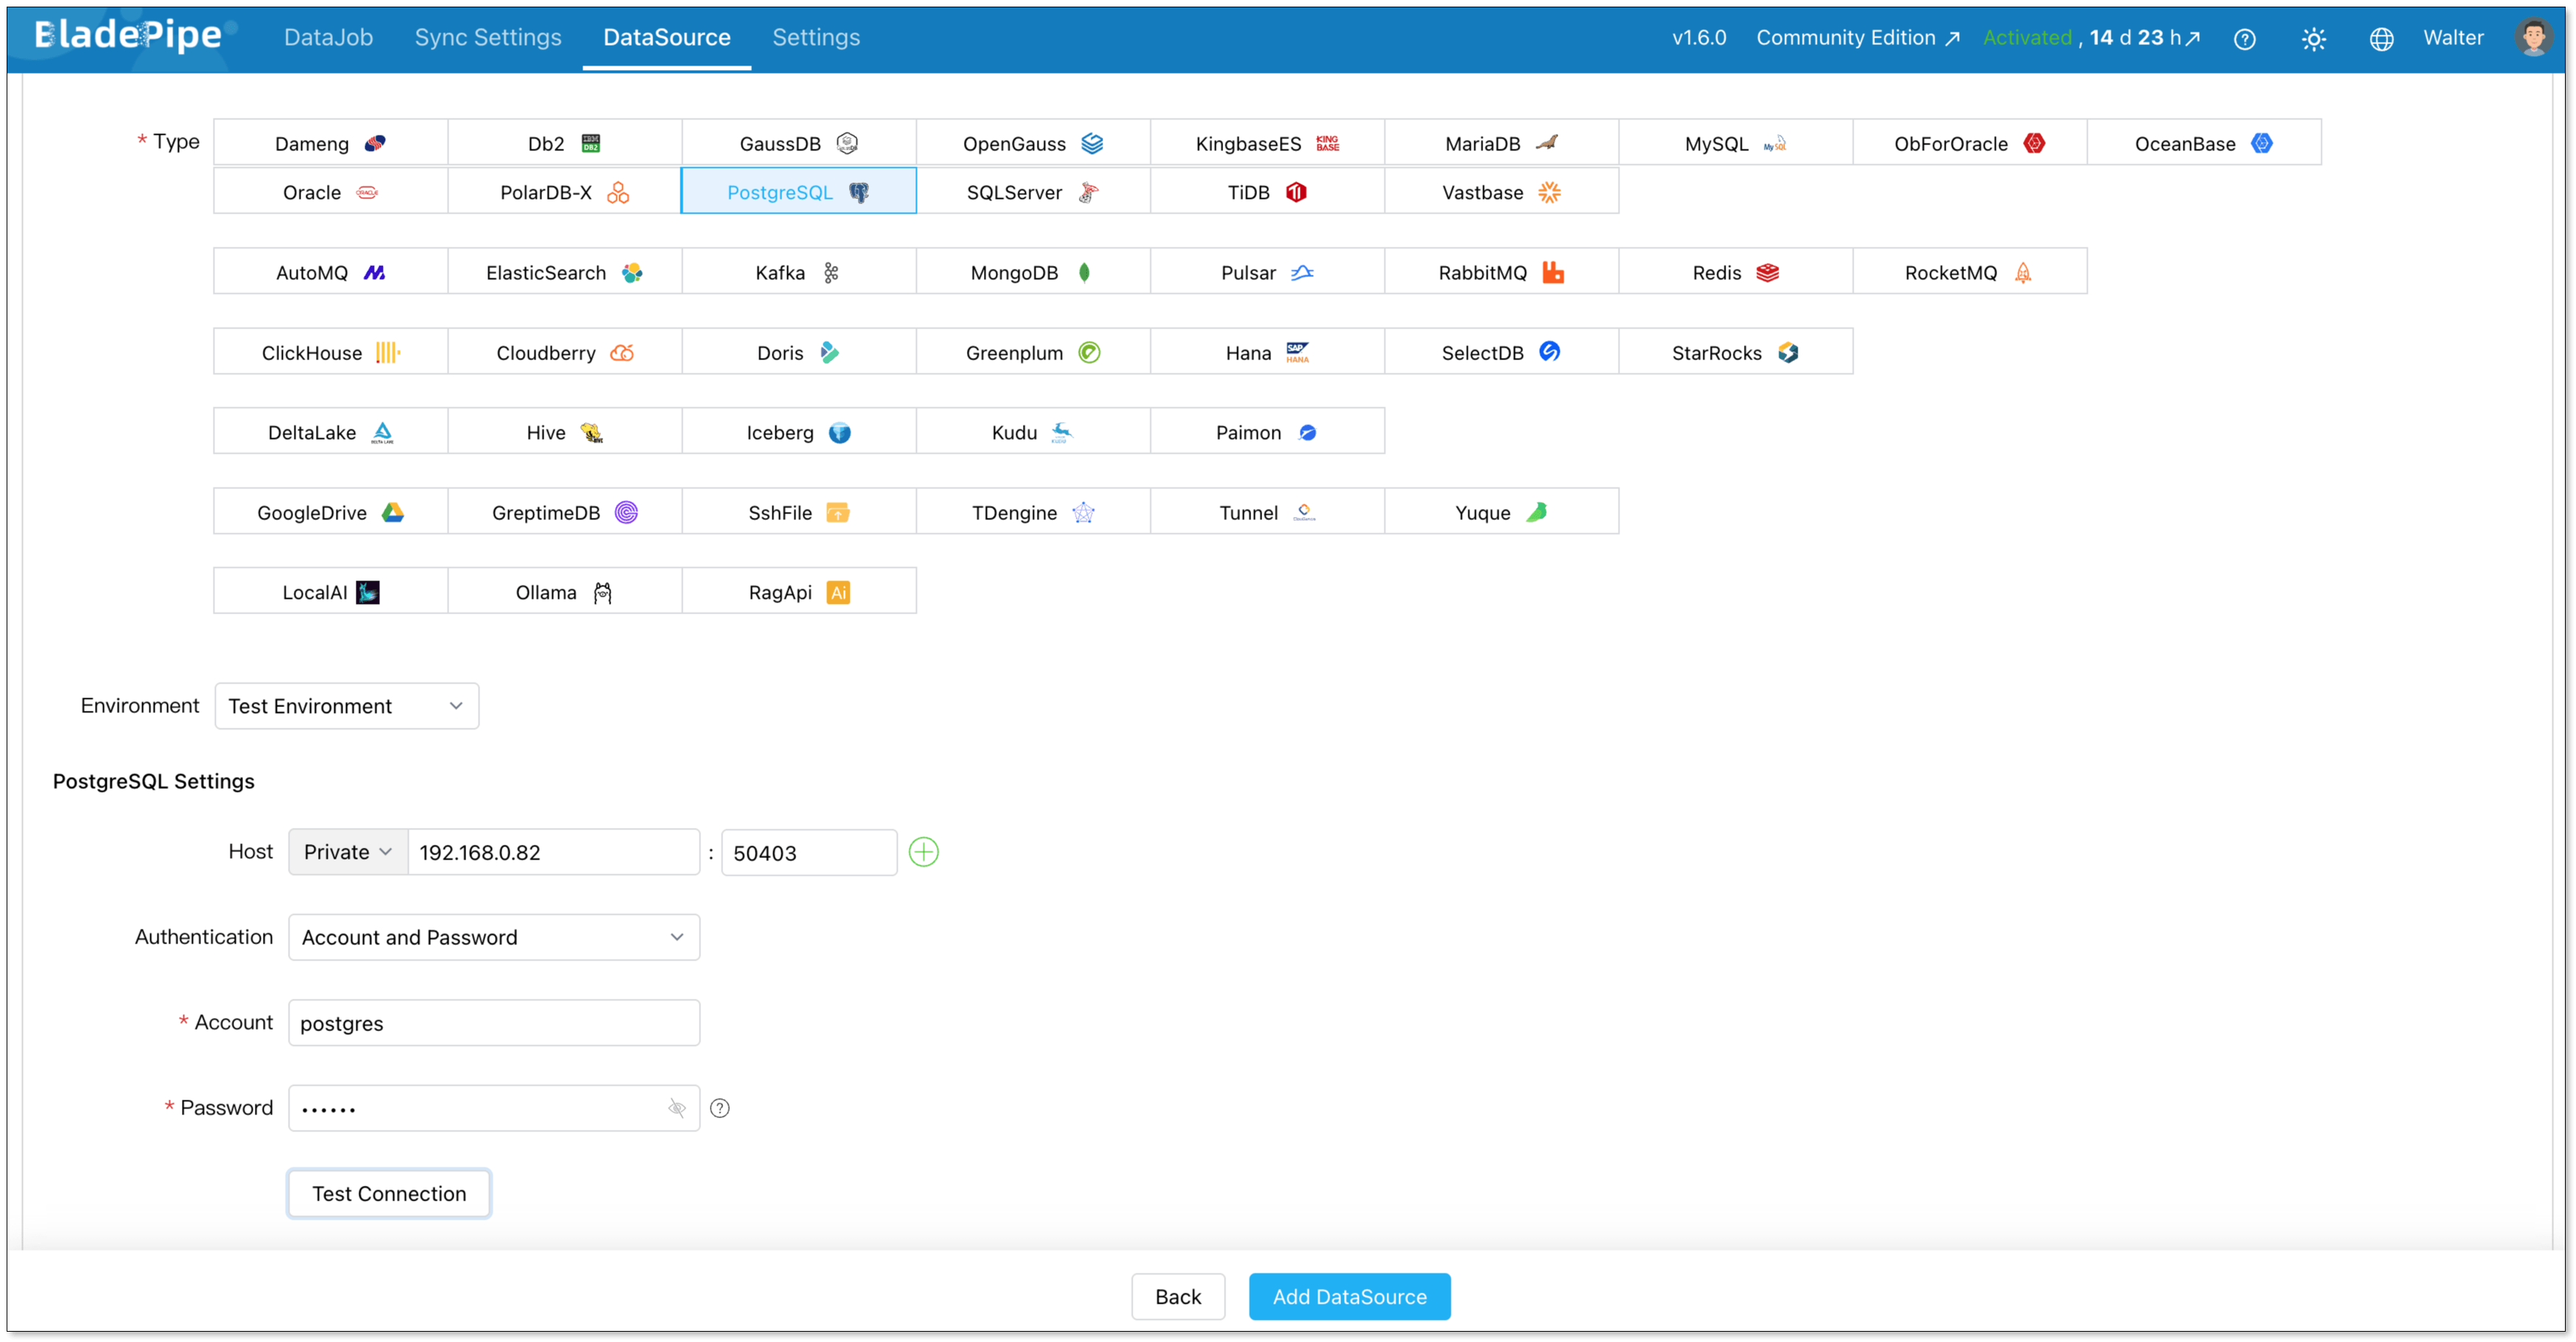Choose KingbaseES as datasource type
The height and width of the screenshot is (1342, 2576).
[x=1267, y=143]
